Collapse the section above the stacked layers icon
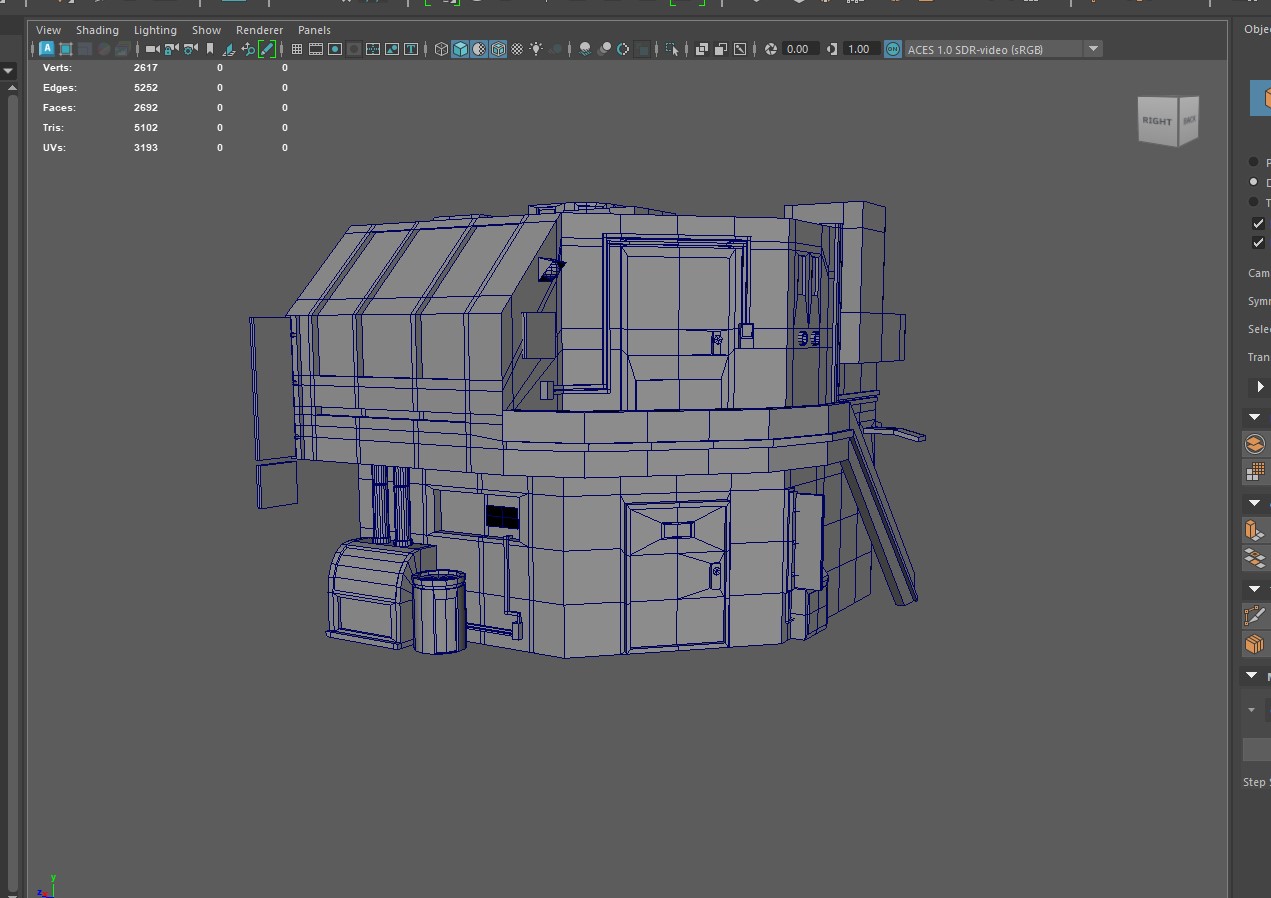The image size is (1271, 898). [x=1254, y=417]
